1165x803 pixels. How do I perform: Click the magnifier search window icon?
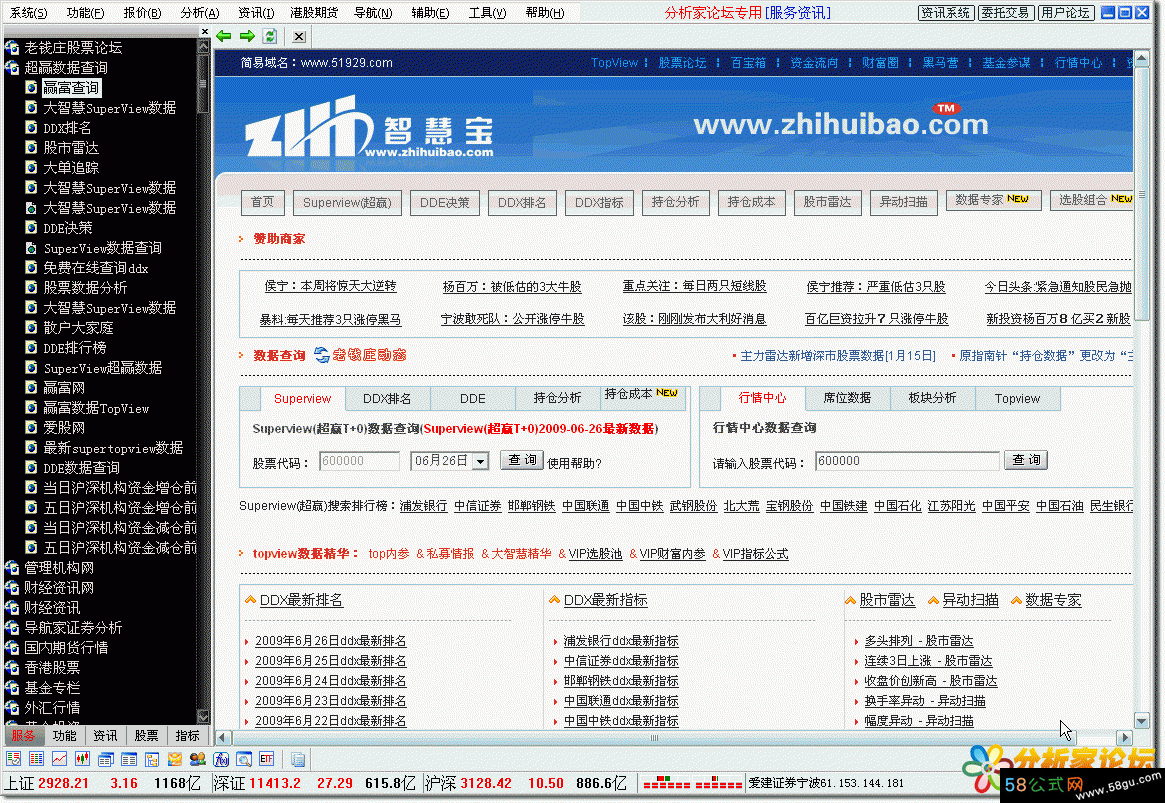coord(244,759)
